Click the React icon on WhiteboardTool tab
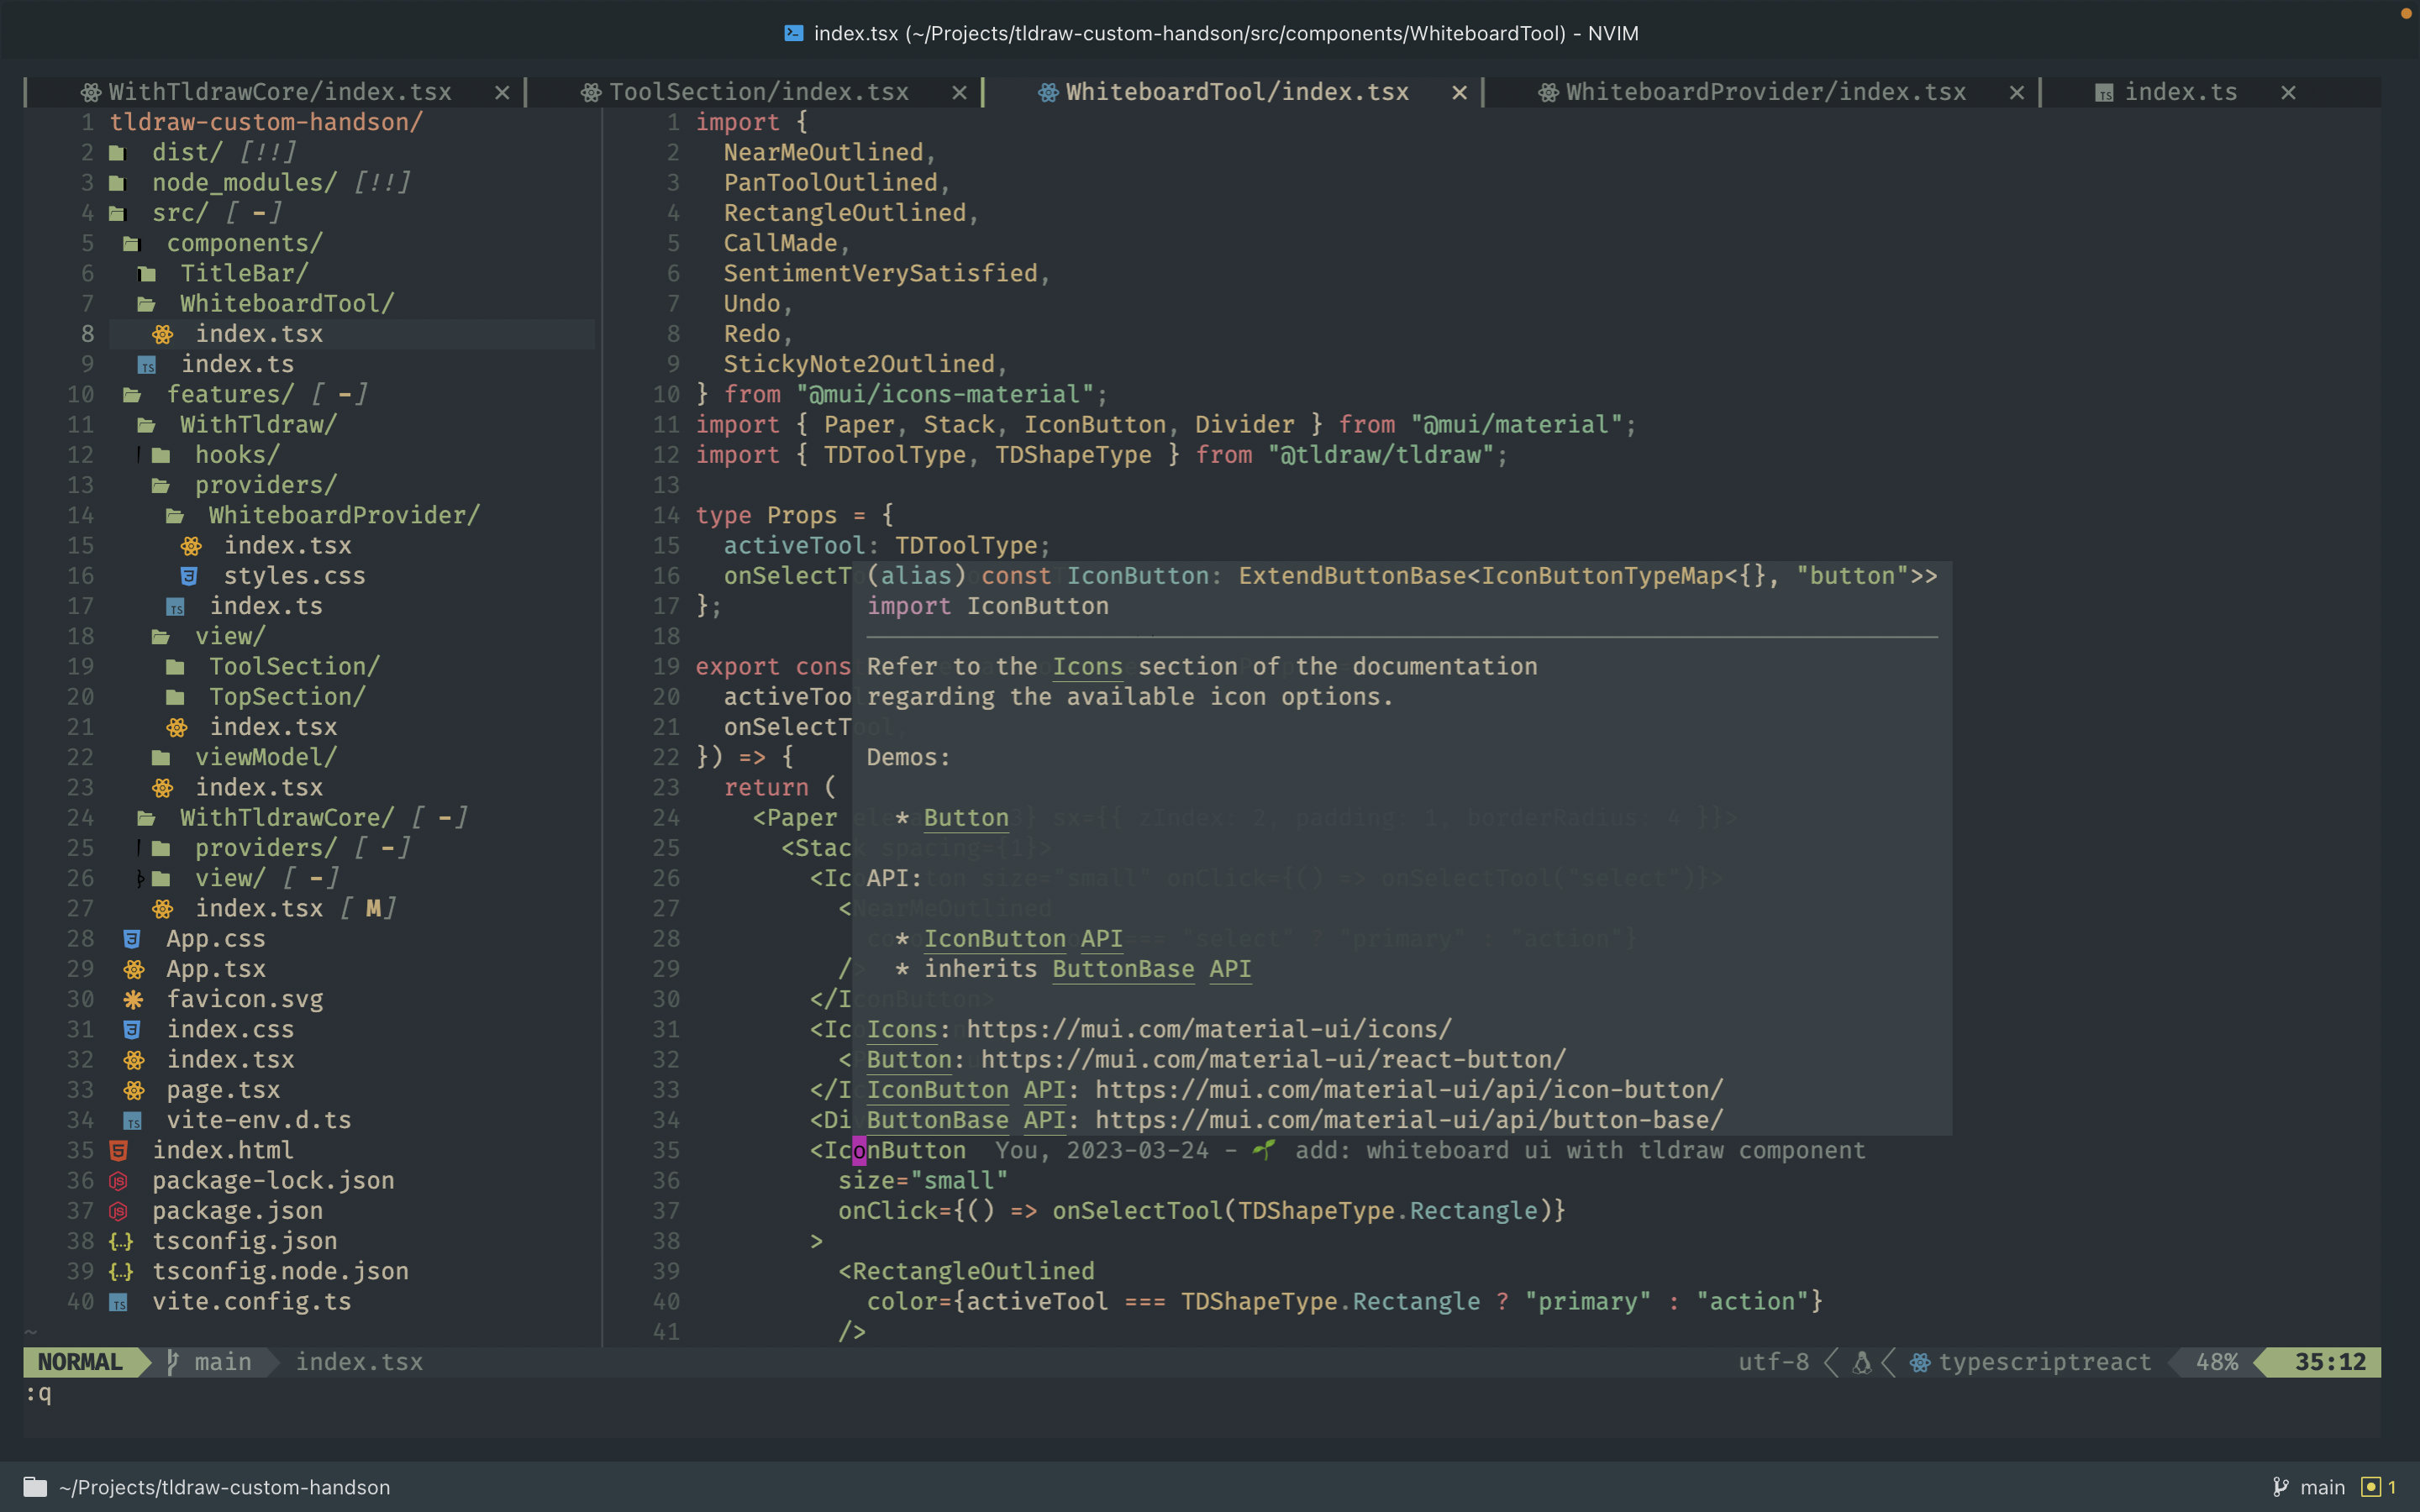2420x1512 pixels. (x=1047, y=92)
